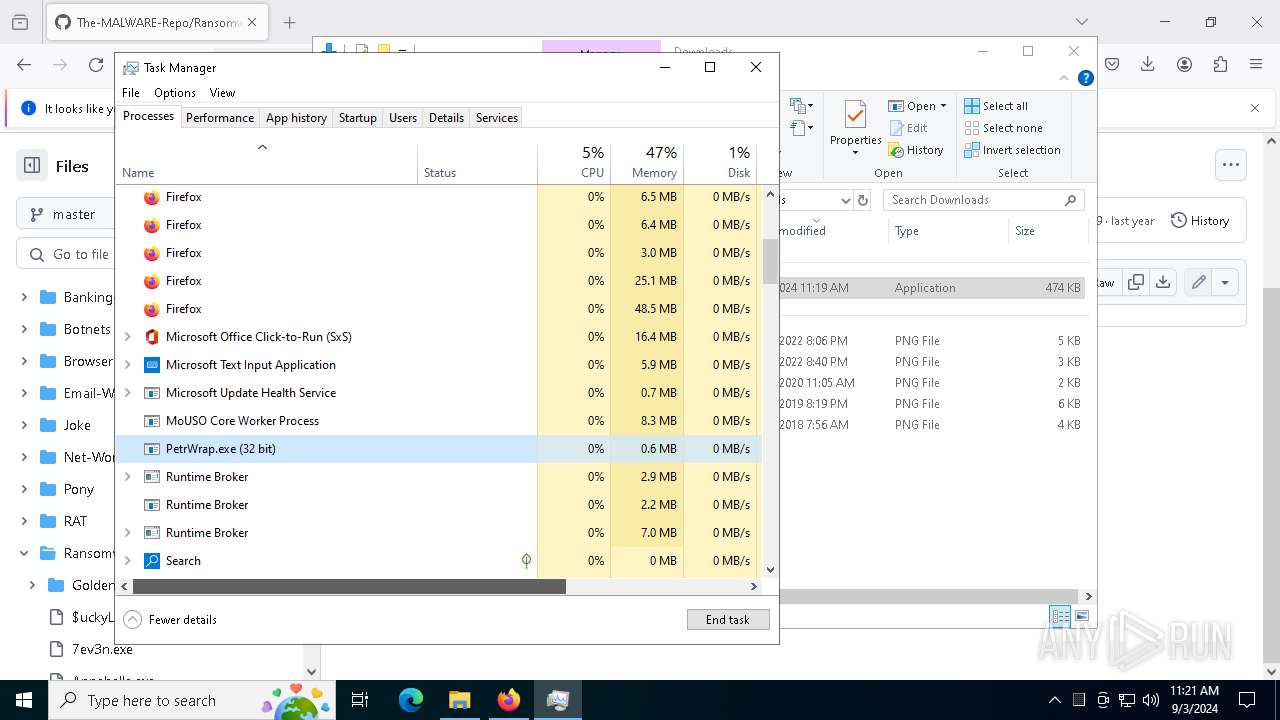The height and width of the screenshot is (720, 1280).
Task: Click the PetrWrap.exe process icon
Action: 152,449
